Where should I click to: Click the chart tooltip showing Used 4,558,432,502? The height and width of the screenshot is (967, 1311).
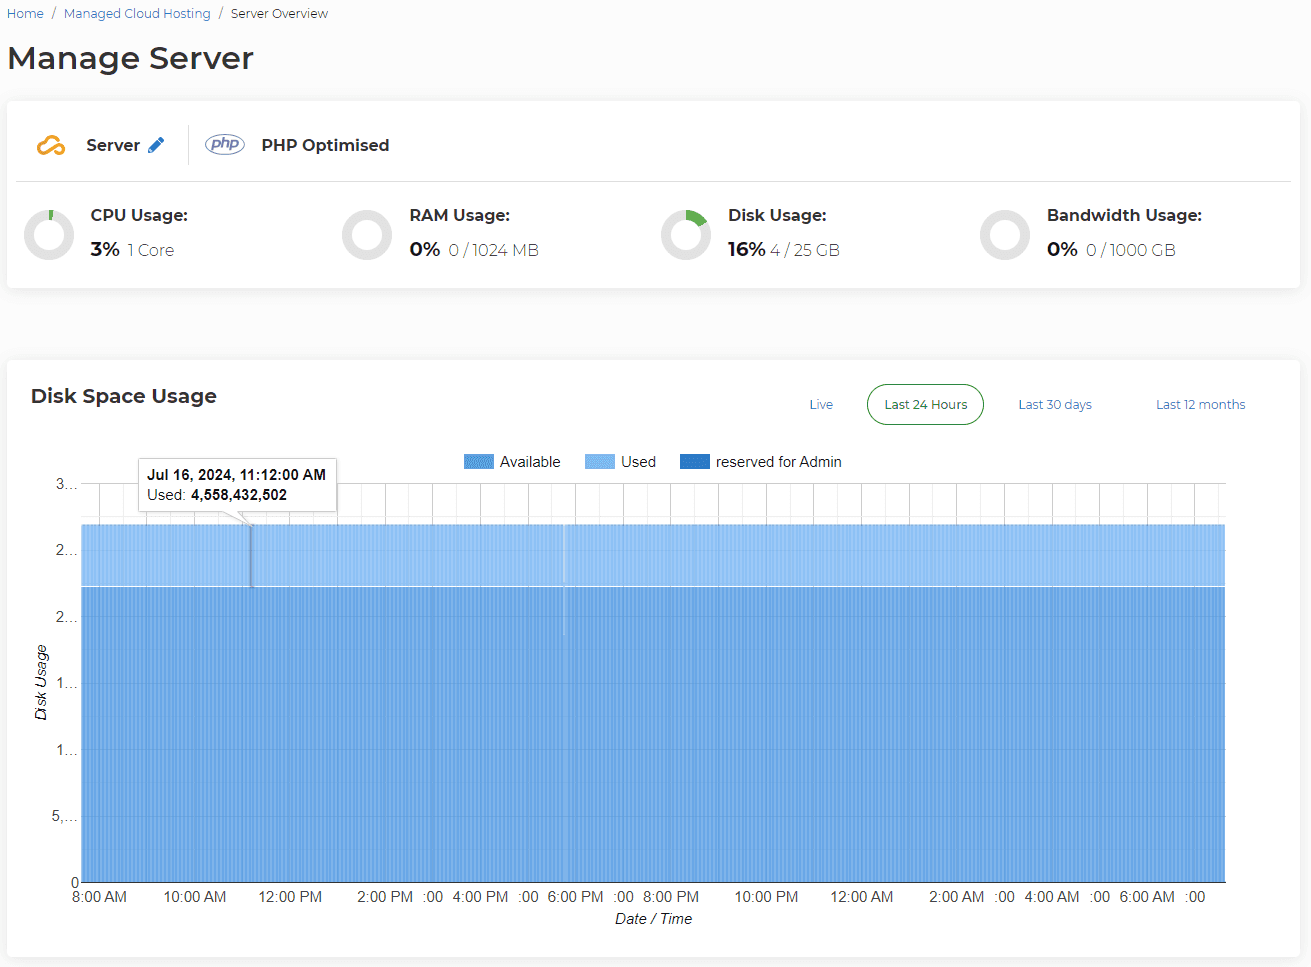click(x=237, y=485)
